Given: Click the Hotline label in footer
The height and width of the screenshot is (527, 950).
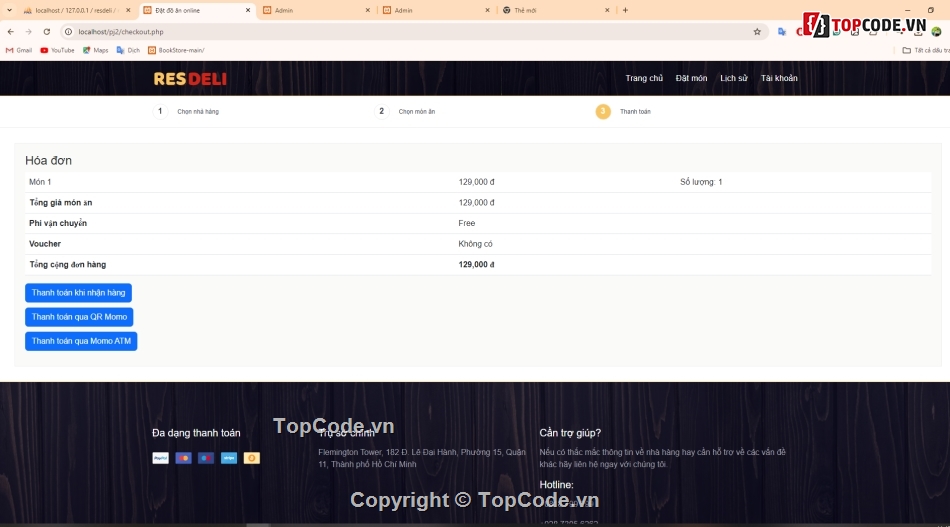Looking at the screenshot, I should (556, 485).
